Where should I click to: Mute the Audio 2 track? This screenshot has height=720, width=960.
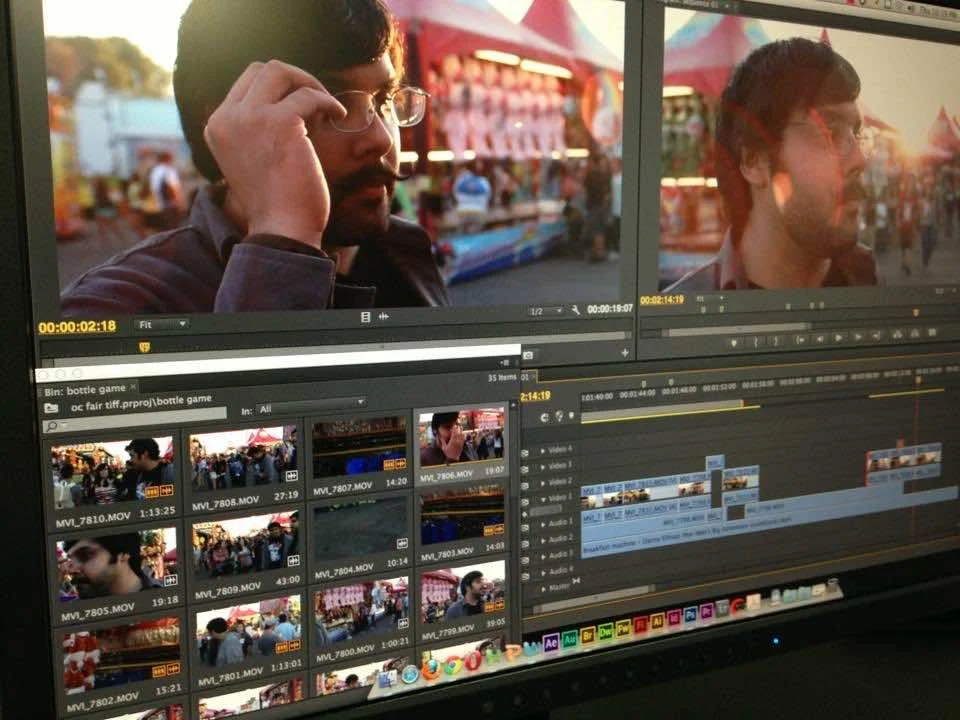[525, 544]
